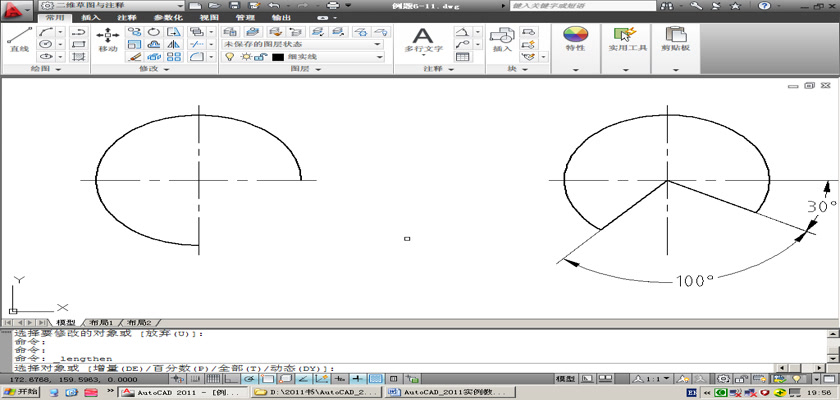Click the Save icon in quick access toolbar
The image size is (840, 400).
(234, 5)
